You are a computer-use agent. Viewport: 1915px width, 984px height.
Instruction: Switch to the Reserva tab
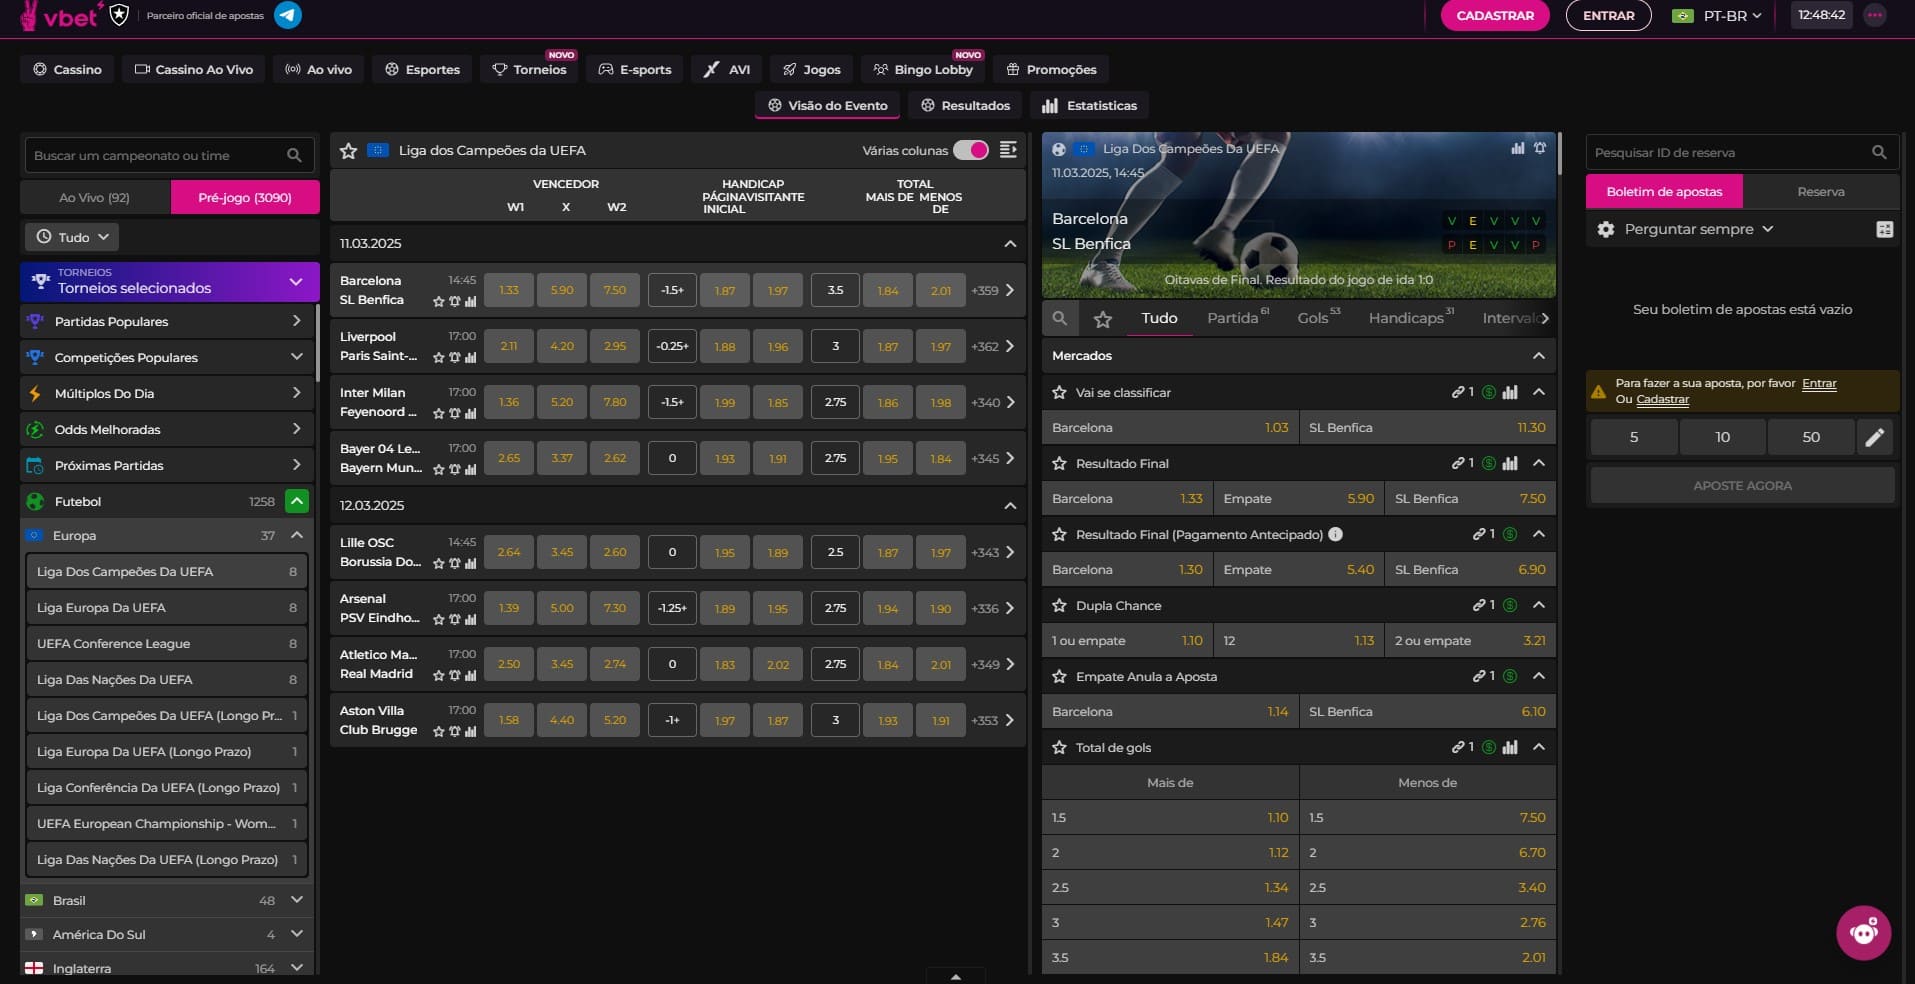coord(1820,191)
